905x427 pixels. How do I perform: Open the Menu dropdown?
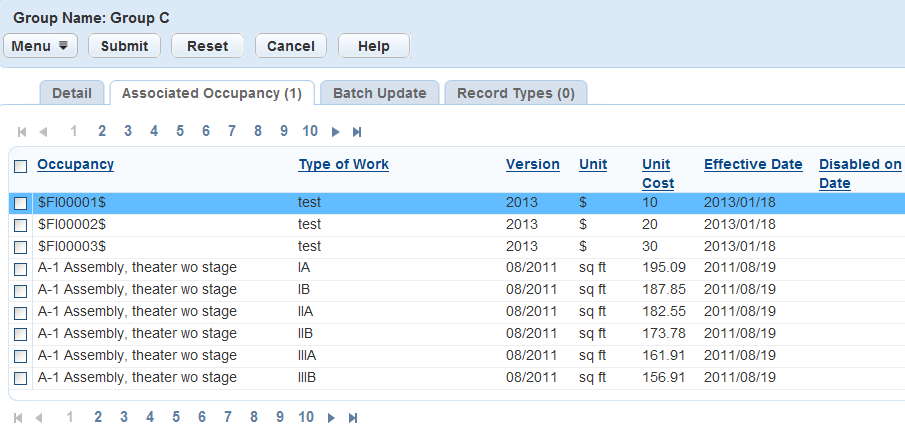40,46
